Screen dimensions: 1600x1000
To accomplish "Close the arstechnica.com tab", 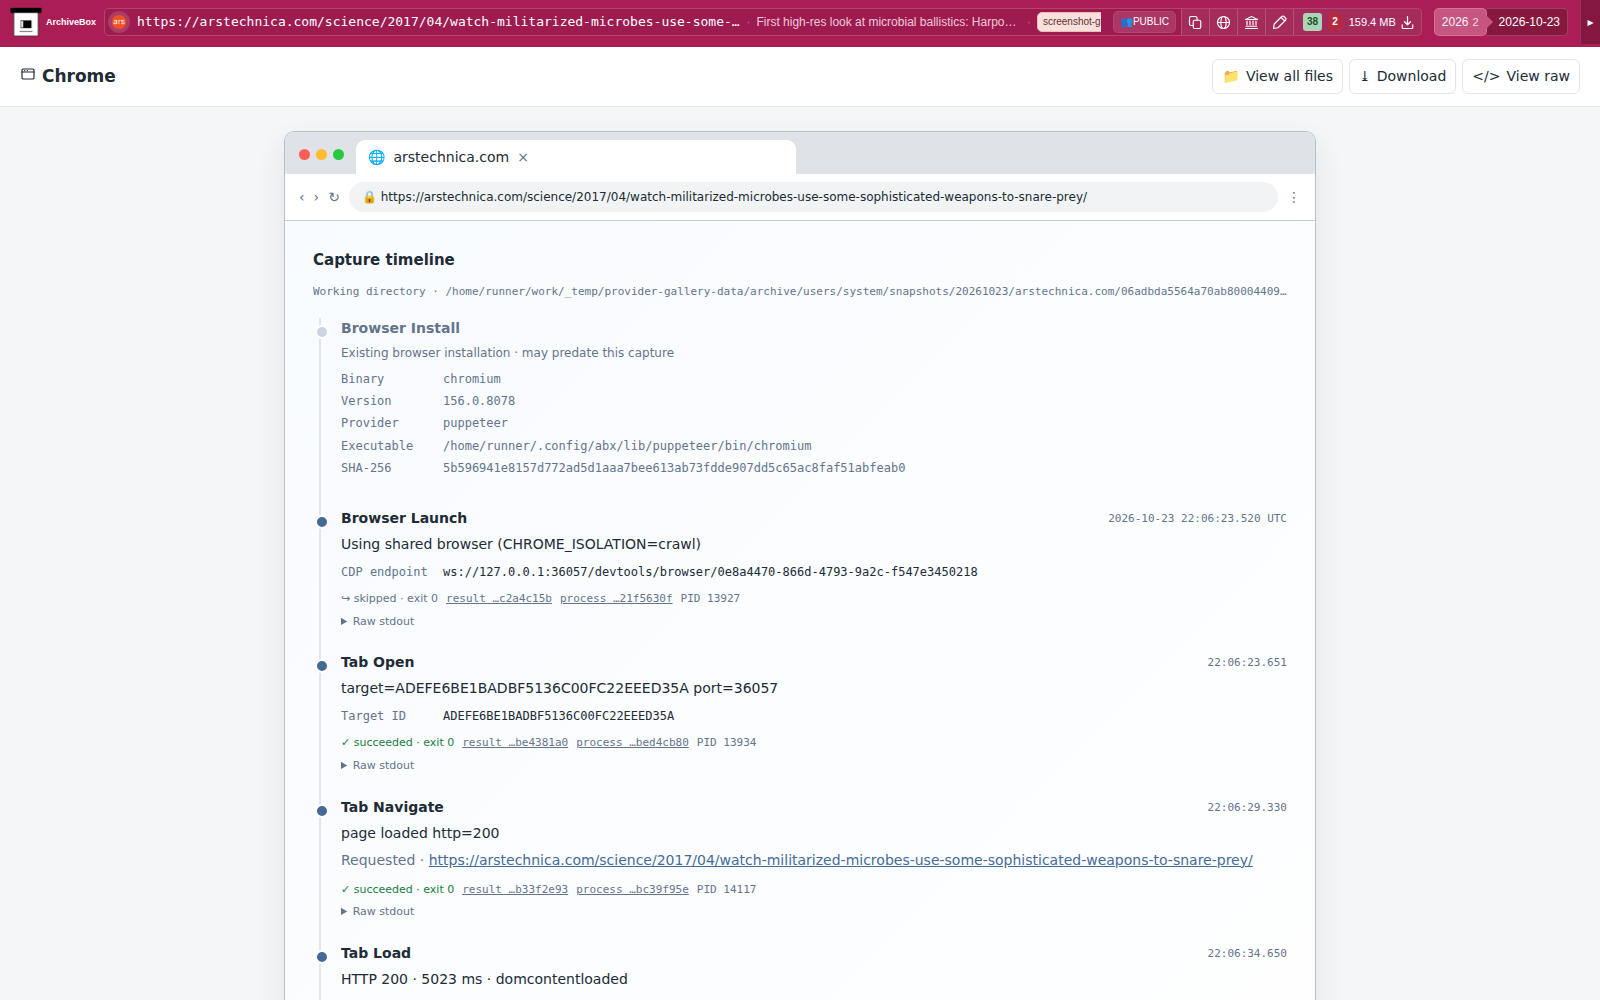I will (523, 157).
